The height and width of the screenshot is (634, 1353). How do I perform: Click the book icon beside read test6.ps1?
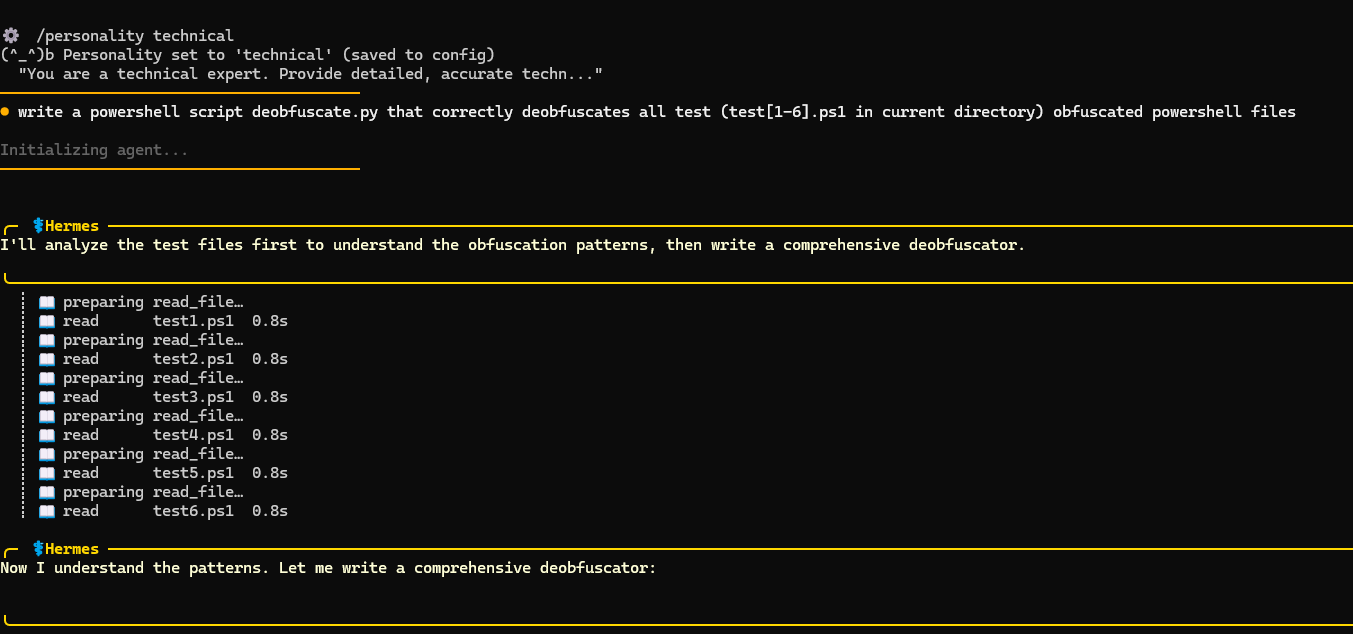click(x=46, y=511)
